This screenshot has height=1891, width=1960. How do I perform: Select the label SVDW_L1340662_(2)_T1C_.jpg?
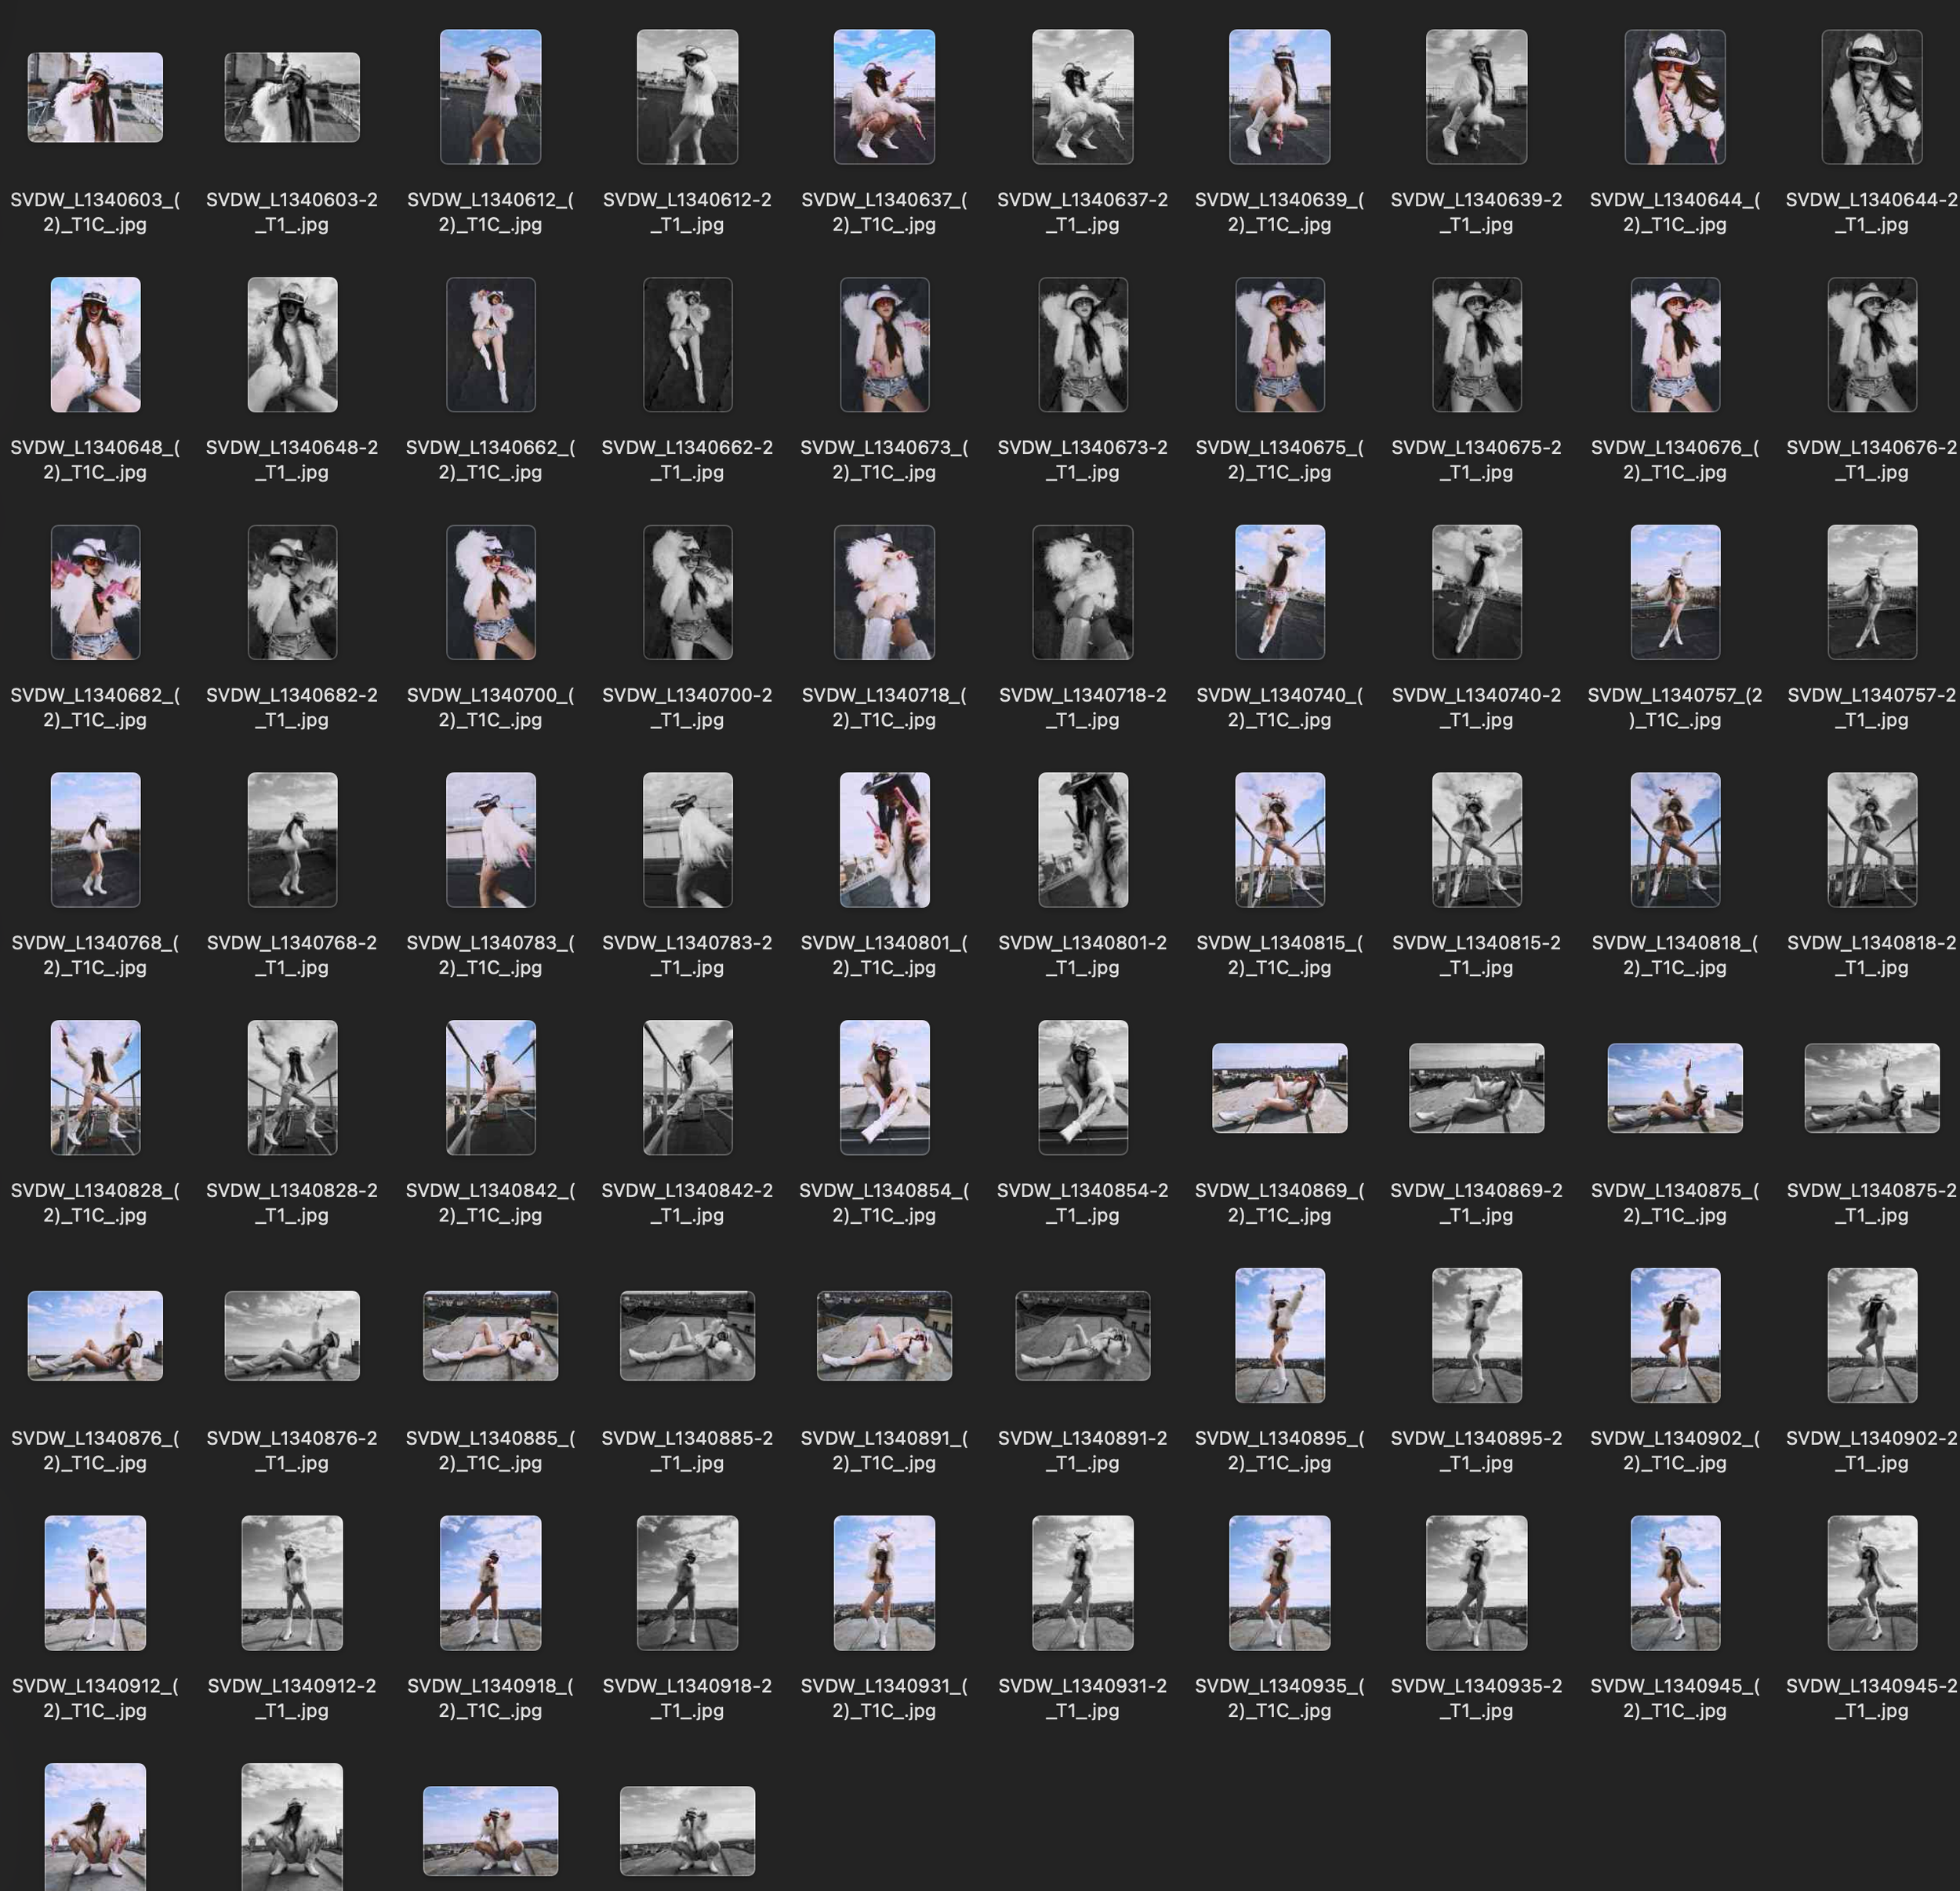point(490,460)
